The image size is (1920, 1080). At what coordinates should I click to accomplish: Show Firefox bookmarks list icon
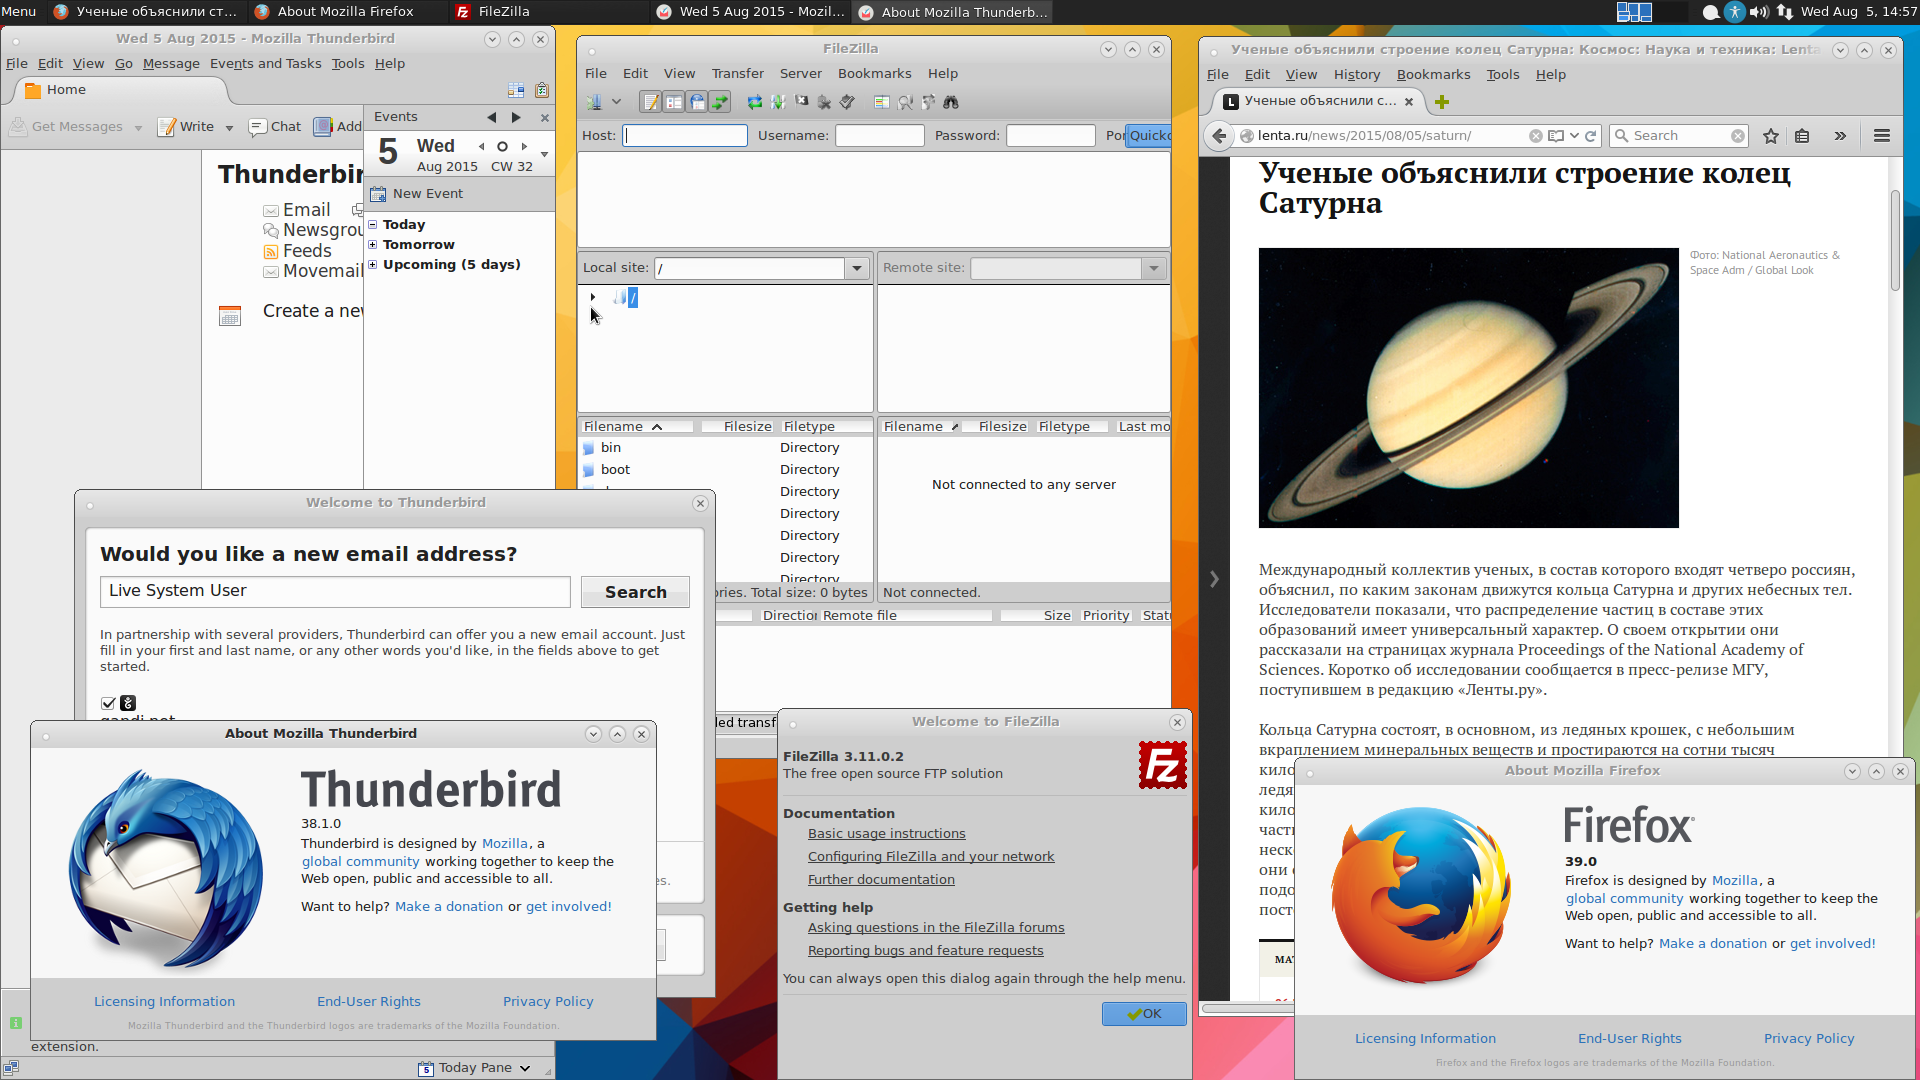tap(1802, 136)
